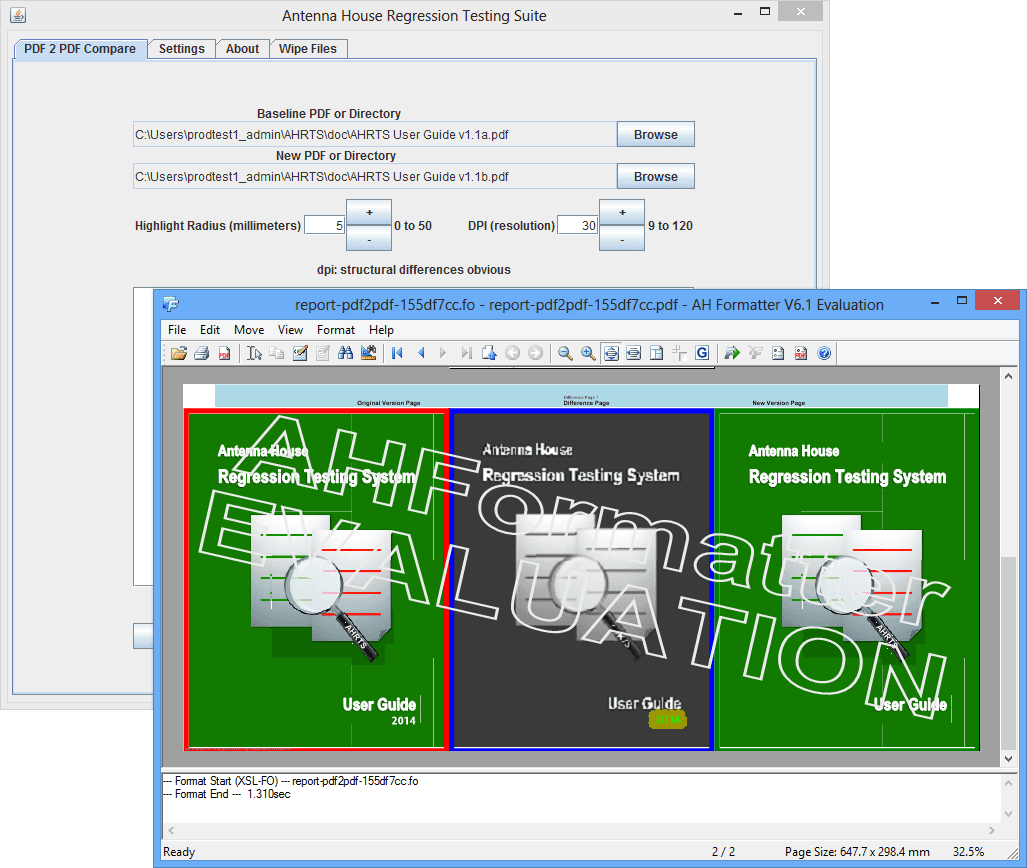The height and width of the screenshot is (868, 1027).
Task: Open the Format menu
Action: (336, 330)
